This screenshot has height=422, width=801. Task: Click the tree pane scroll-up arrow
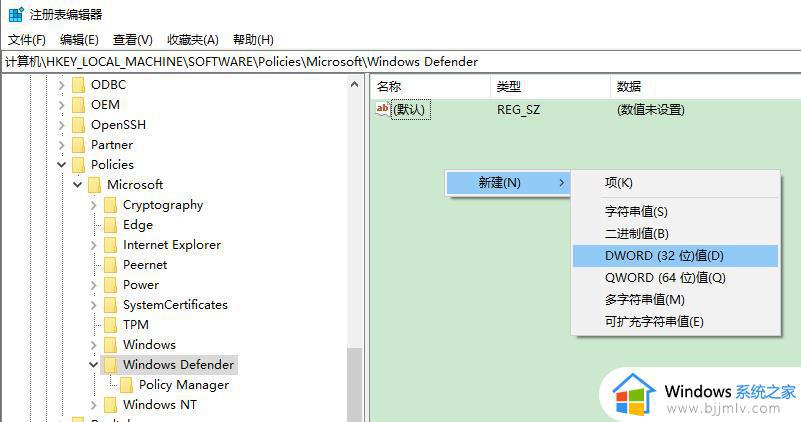pos(355,84)
